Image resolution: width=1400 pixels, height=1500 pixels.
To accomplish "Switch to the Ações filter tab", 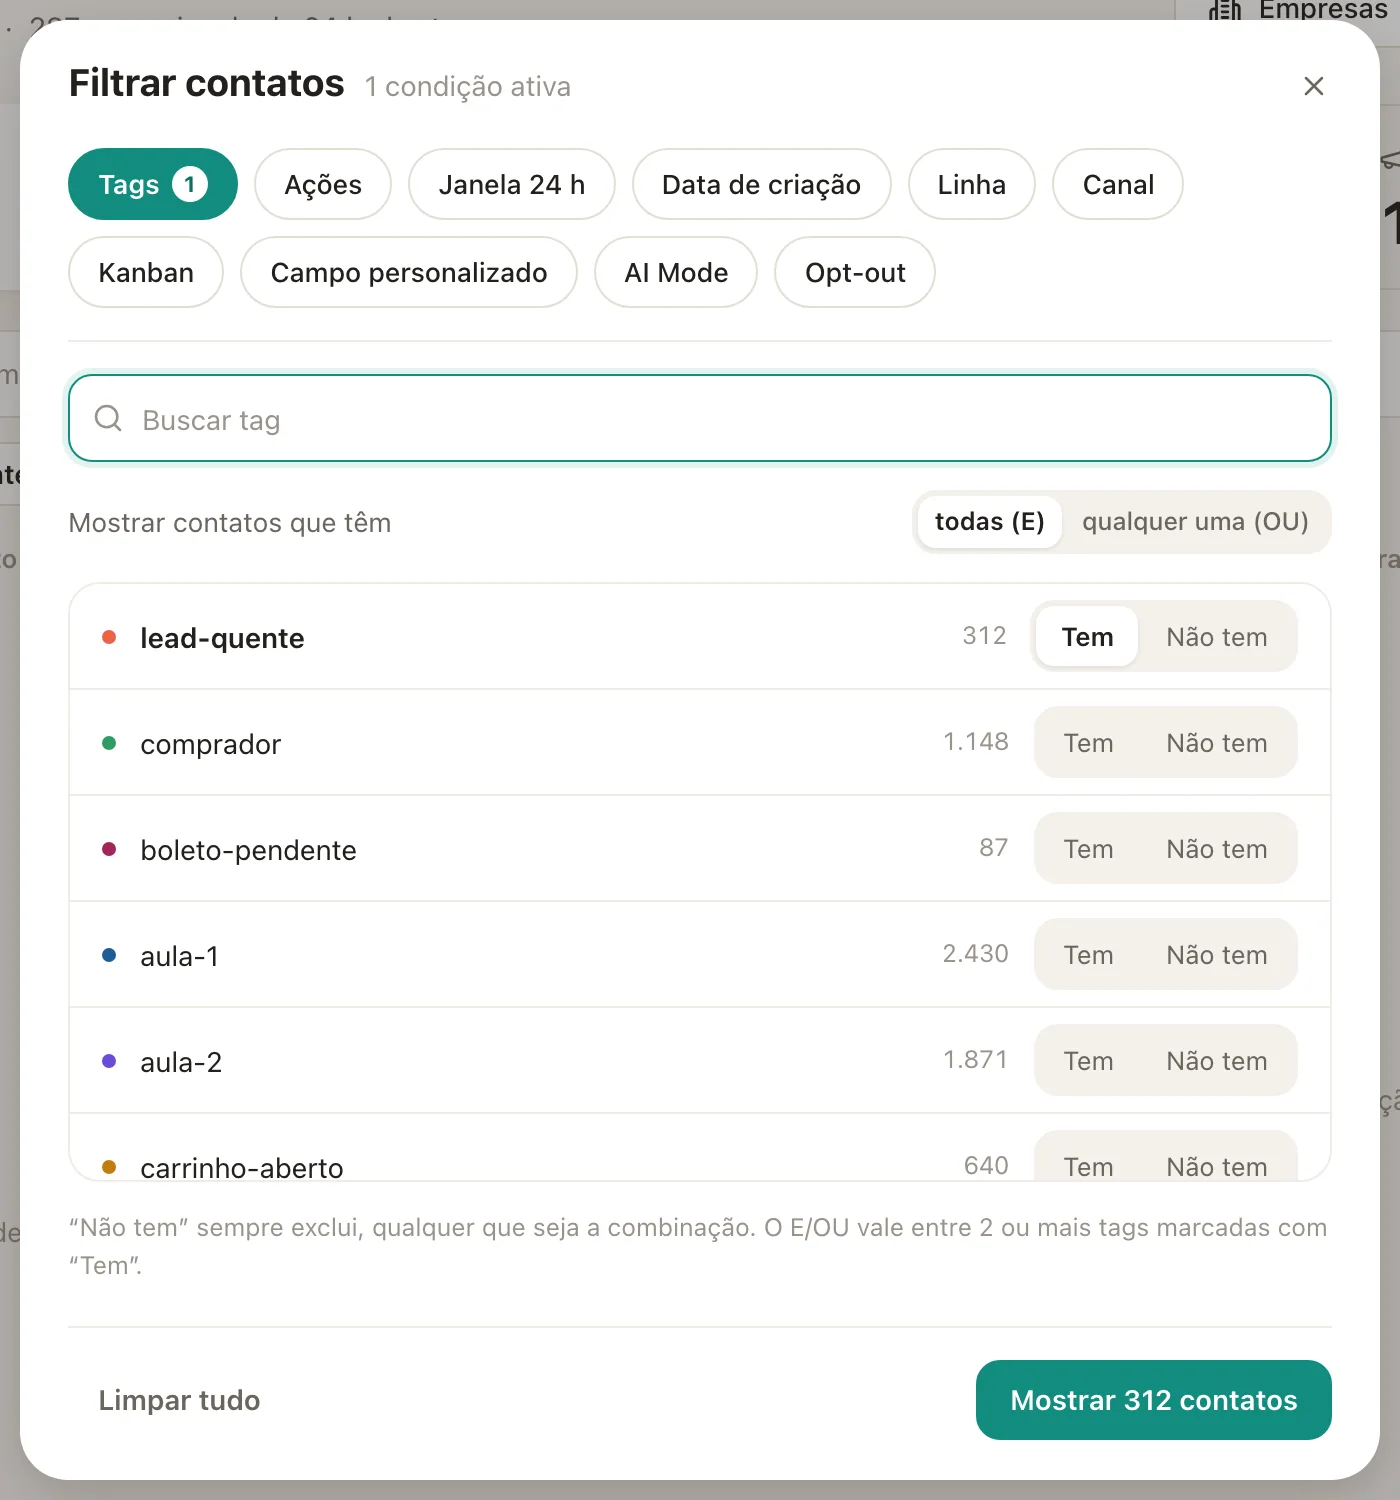I will pos(323,184).
